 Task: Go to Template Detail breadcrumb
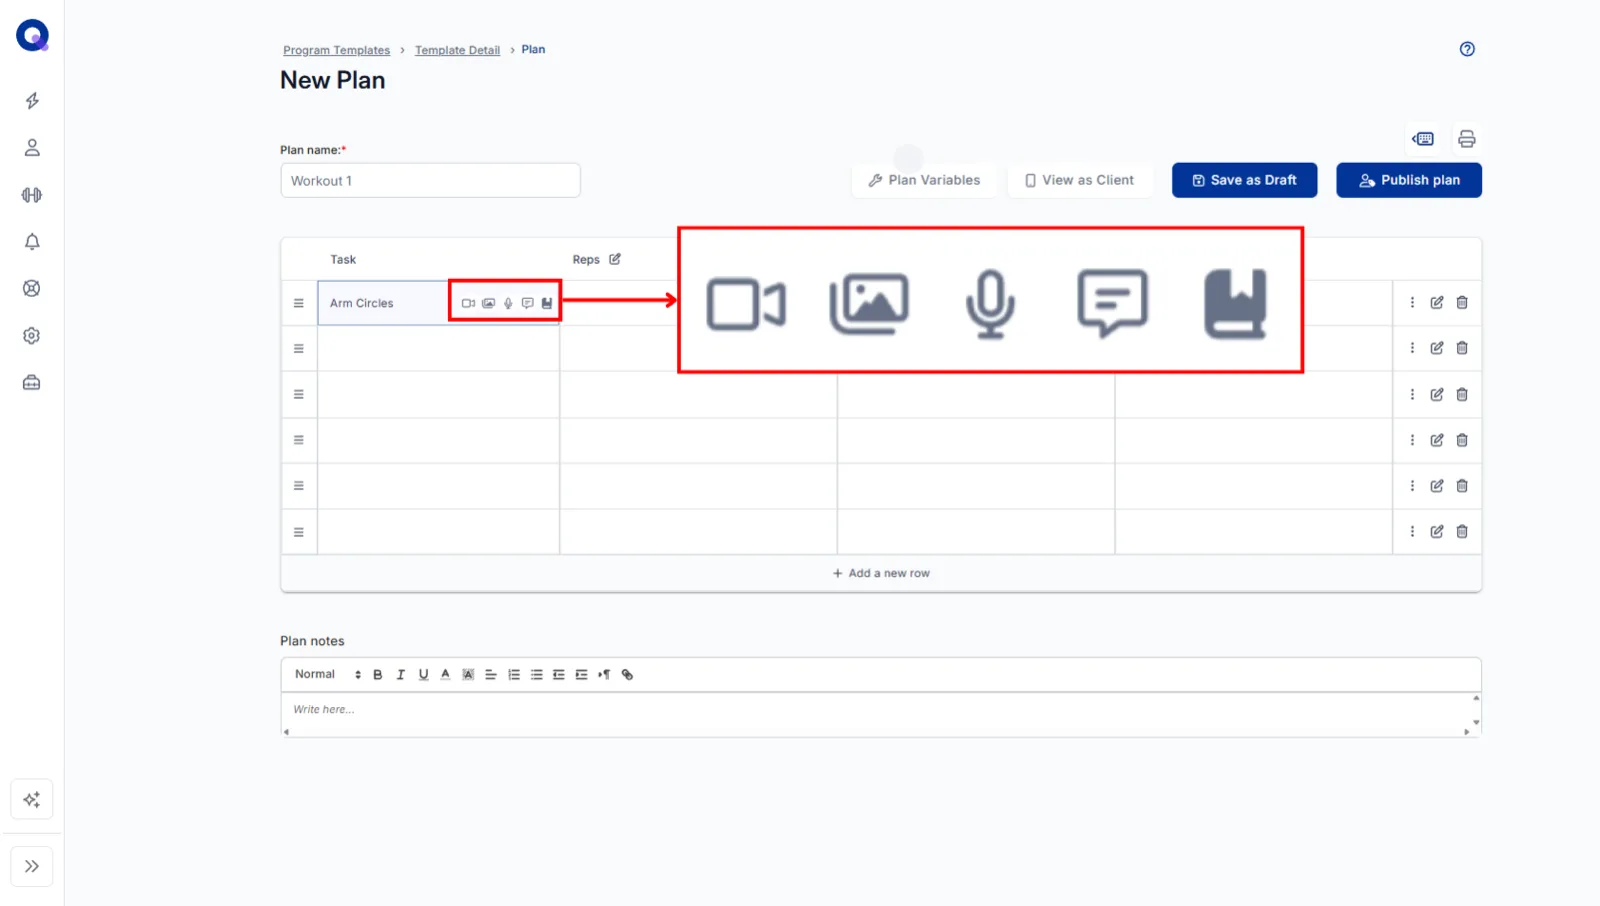point(457,50)
